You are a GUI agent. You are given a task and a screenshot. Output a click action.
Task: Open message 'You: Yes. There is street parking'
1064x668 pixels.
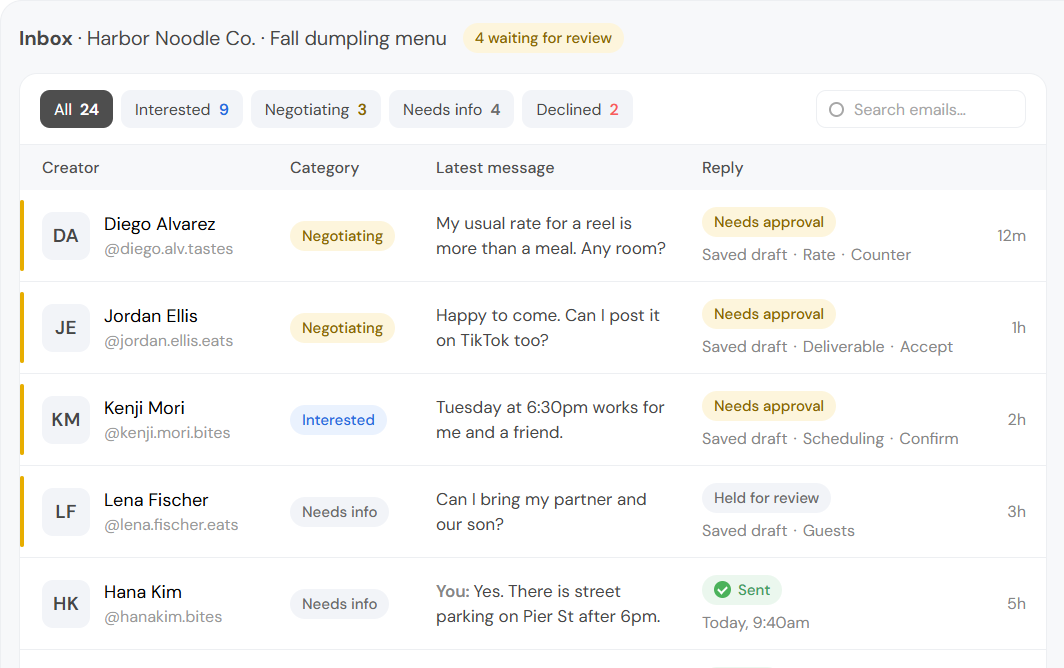click(548, 604)
